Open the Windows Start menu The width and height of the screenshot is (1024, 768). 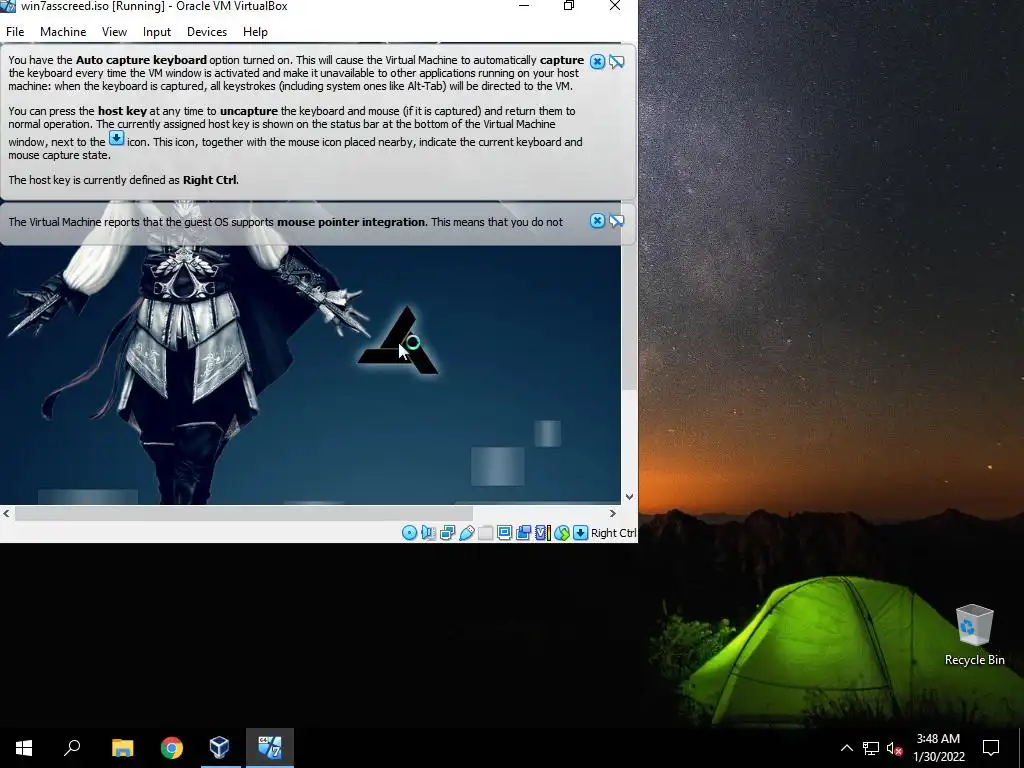(x=24, y=748)
